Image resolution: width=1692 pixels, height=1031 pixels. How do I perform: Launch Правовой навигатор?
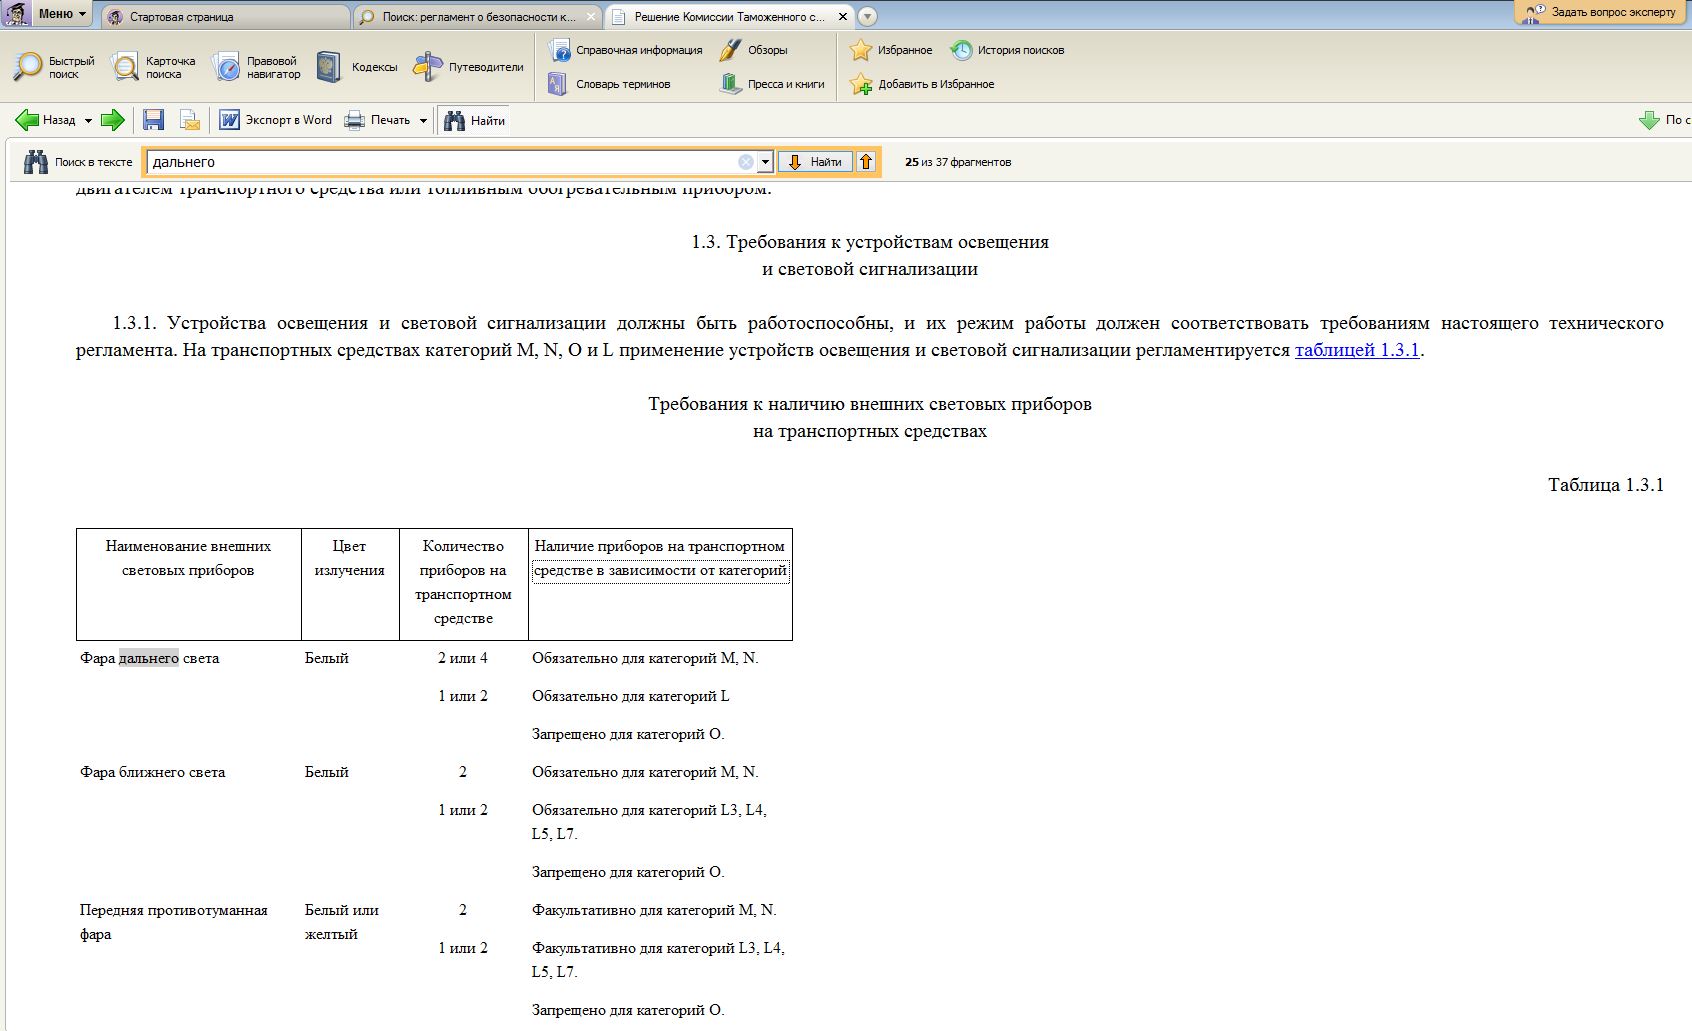point(256,67)
